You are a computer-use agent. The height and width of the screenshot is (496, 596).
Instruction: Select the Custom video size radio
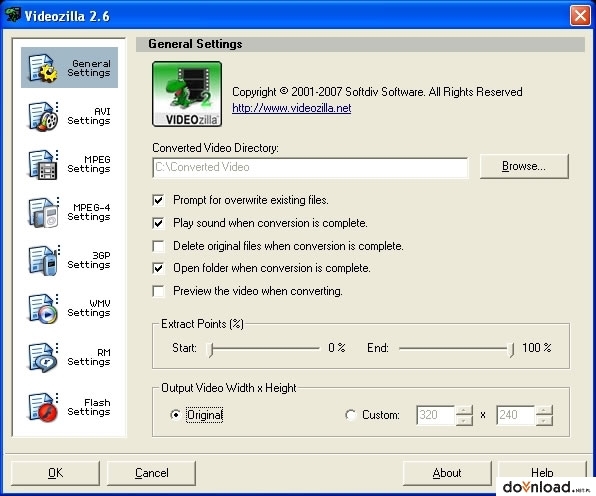350,415
